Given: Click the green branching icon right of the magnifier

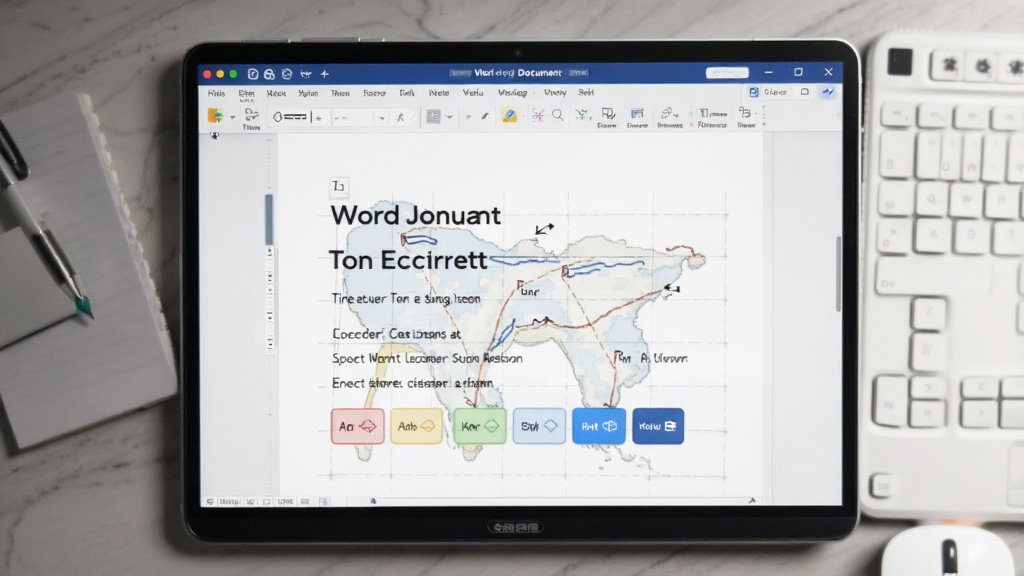Looking at the screenshot, I should coord(581,116).
